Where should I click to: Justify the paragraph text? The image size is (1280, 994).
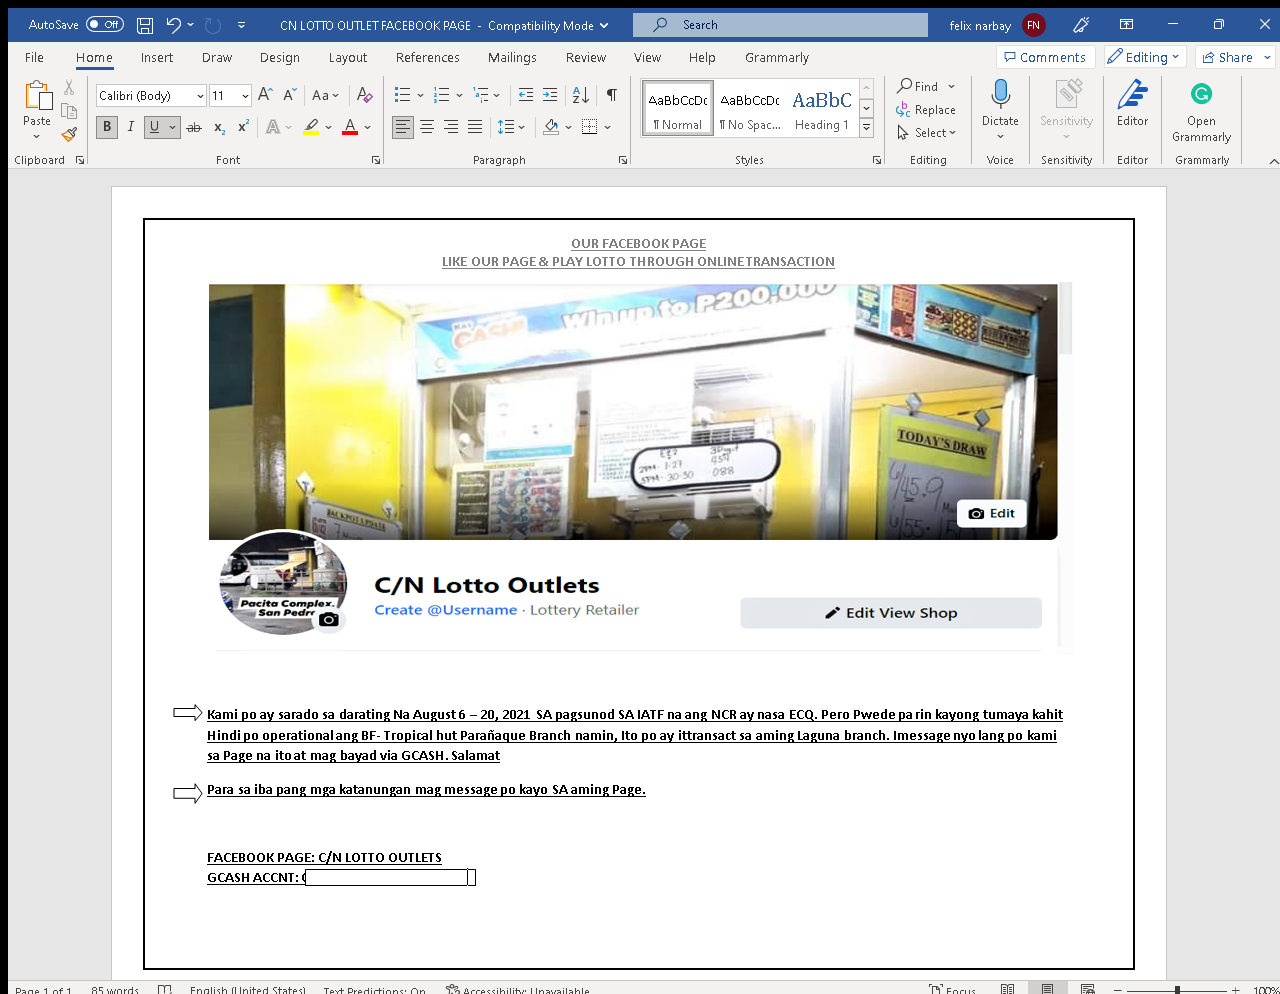click(475, 127)
